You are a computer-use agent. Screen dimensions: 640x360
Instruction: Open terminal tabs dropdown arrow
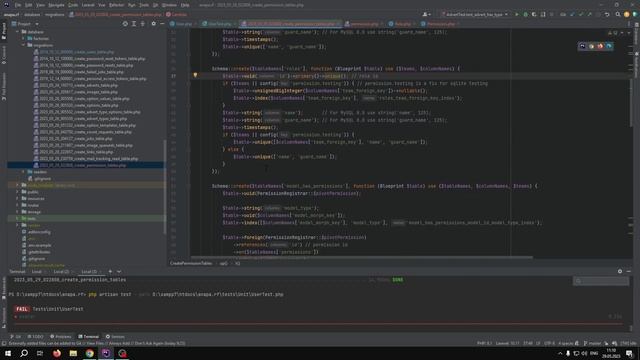[x=119, y=271]
